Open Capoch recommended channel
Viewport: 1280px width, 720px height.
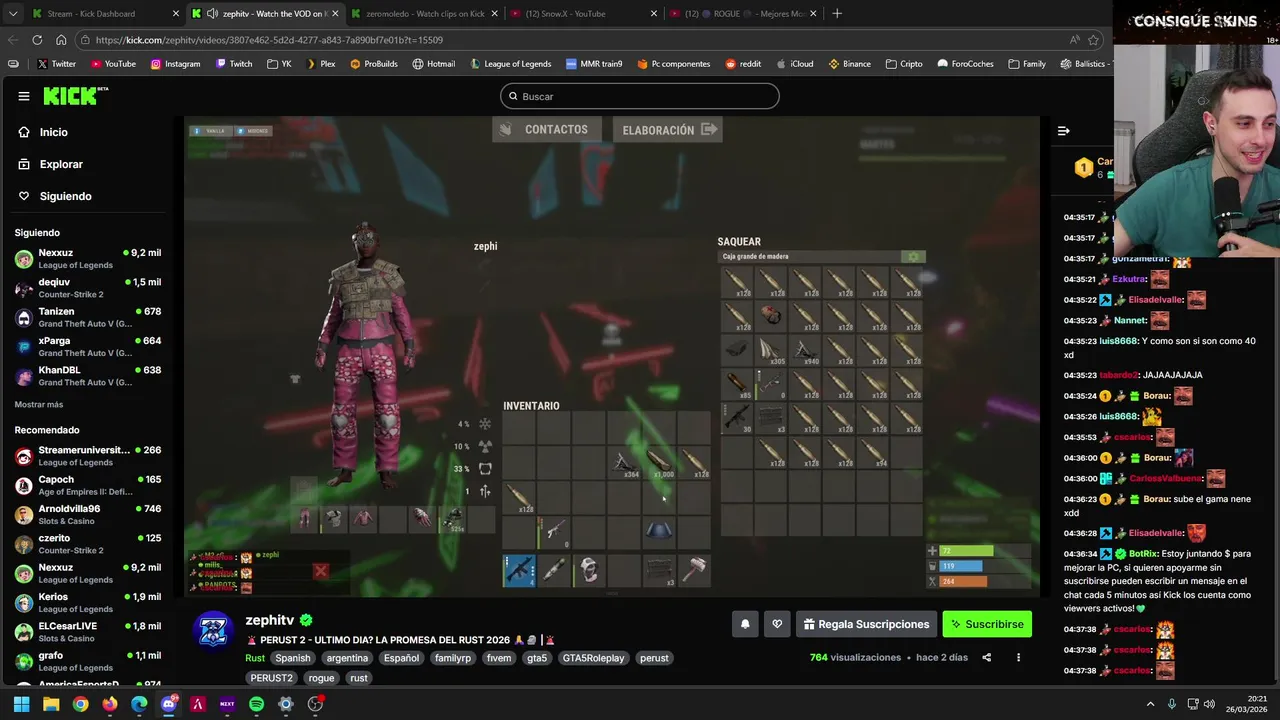(x=88, y=485)
